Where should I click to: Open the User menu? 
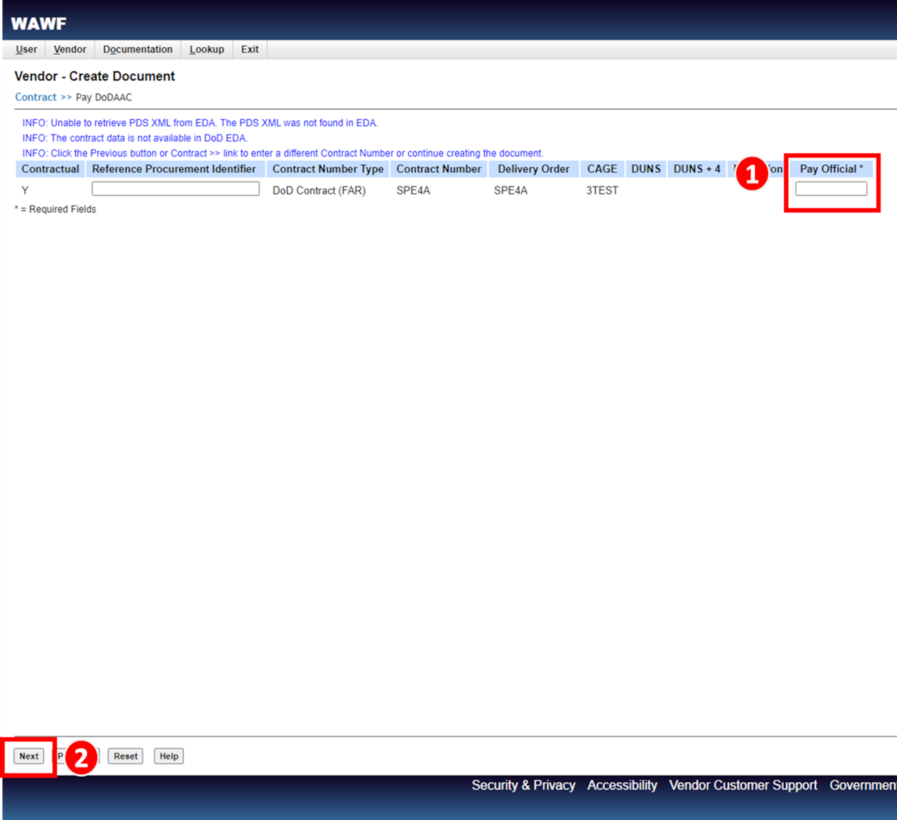pos(26,49)
